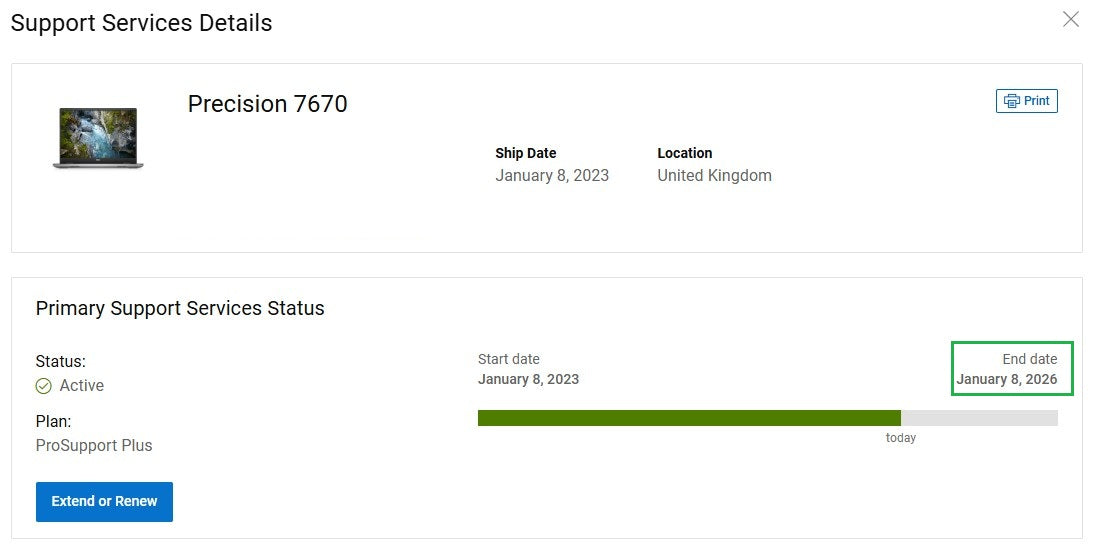The image size is (1095, 548).
Task: Click the End date label
Action: click(x=1029, y=359)
